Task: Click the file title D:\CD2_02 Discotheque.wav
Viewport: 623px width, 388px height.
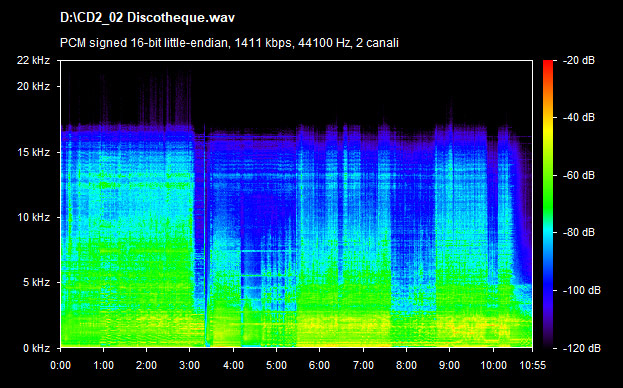Action: [x=147, y=18]
